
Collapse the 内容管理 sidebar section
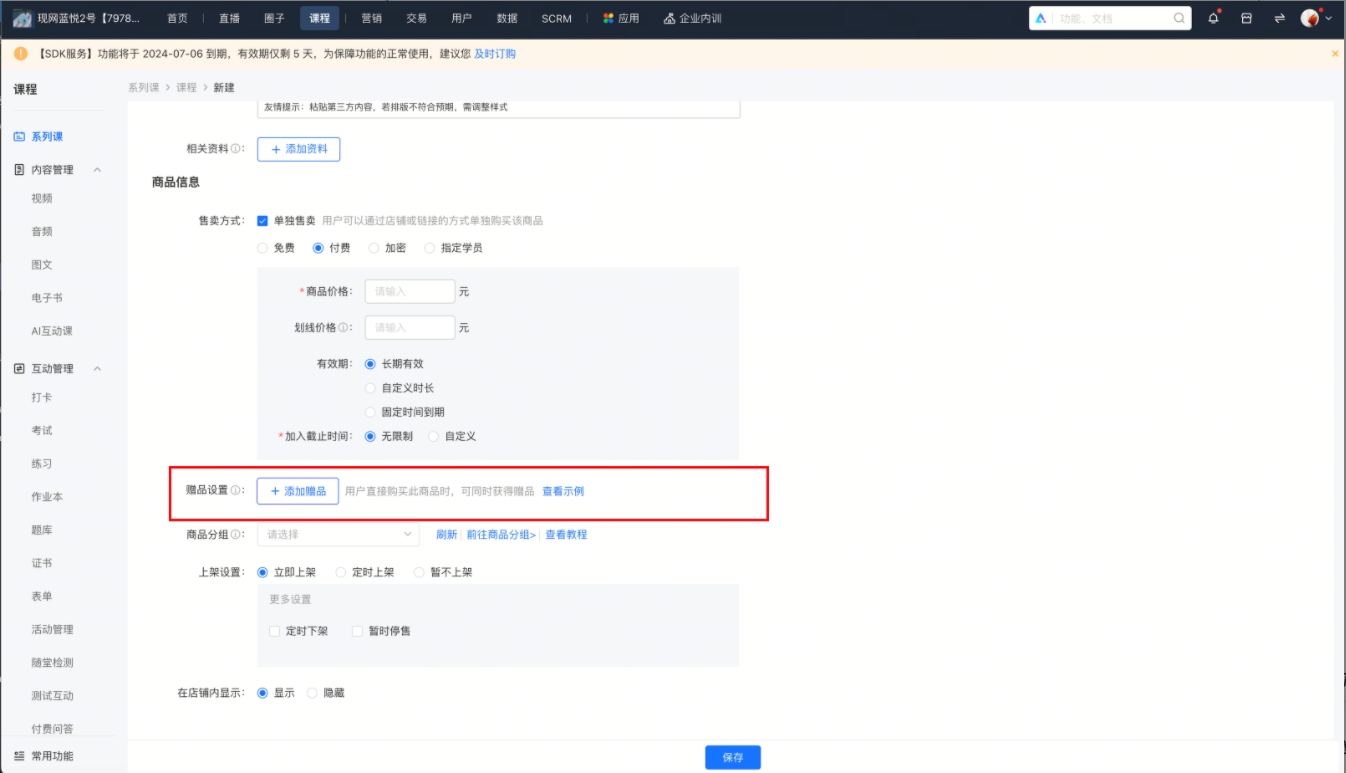tap(96, 169)
